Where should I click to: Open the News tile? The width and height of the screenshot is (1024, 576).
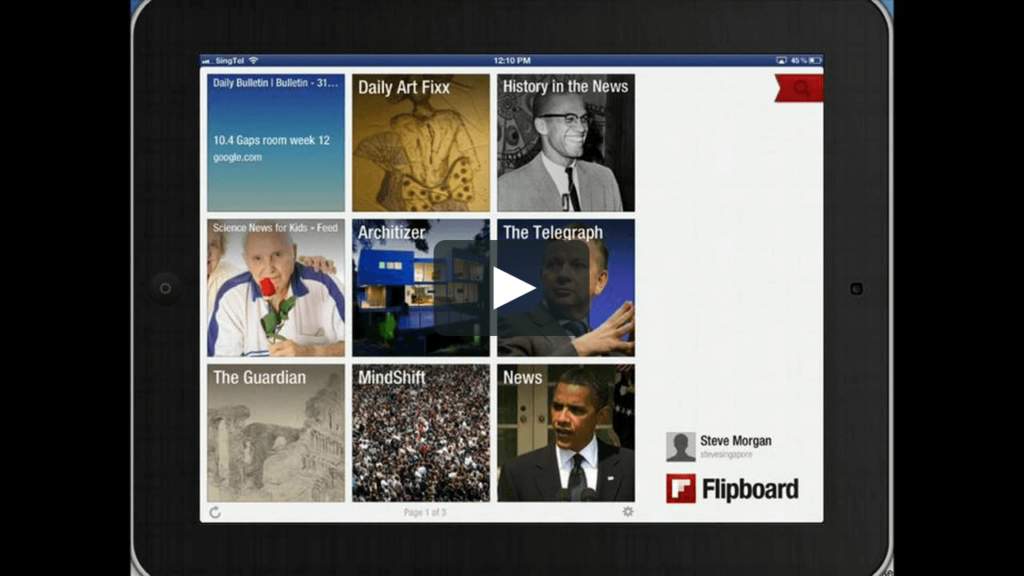tap(566, 433)
